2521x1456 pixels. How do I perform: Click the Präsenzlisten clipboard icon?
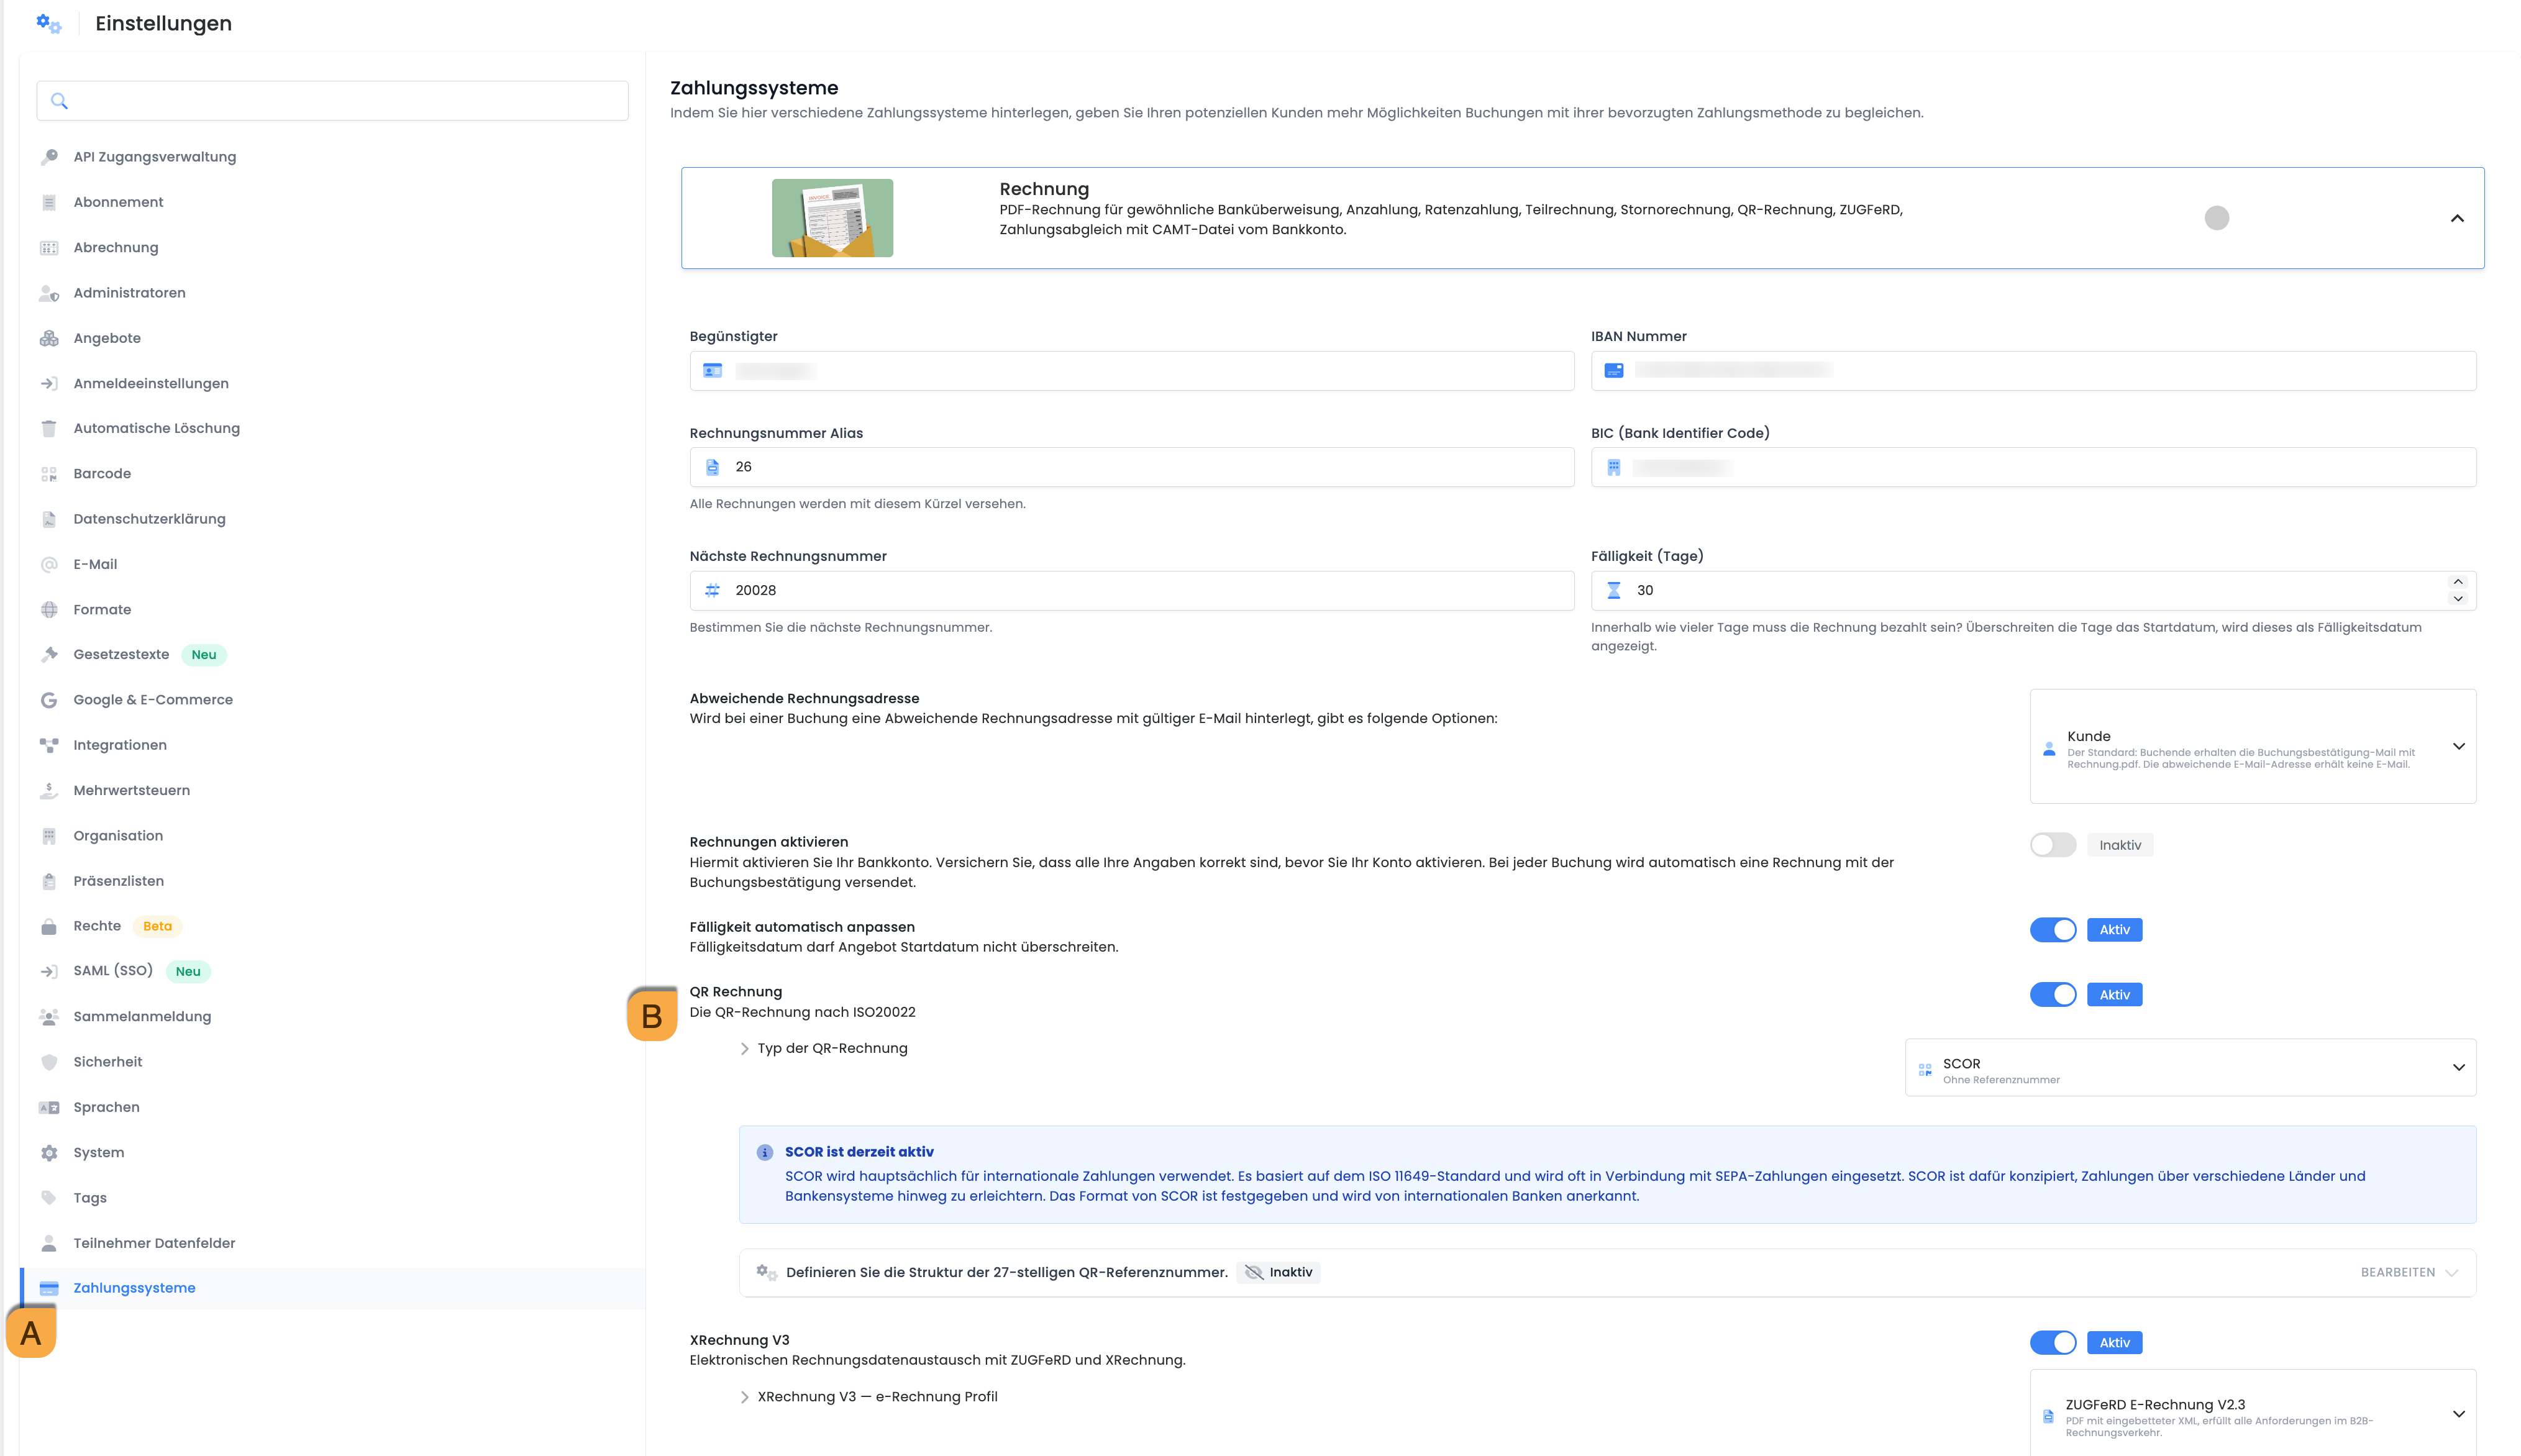(49, 881)
